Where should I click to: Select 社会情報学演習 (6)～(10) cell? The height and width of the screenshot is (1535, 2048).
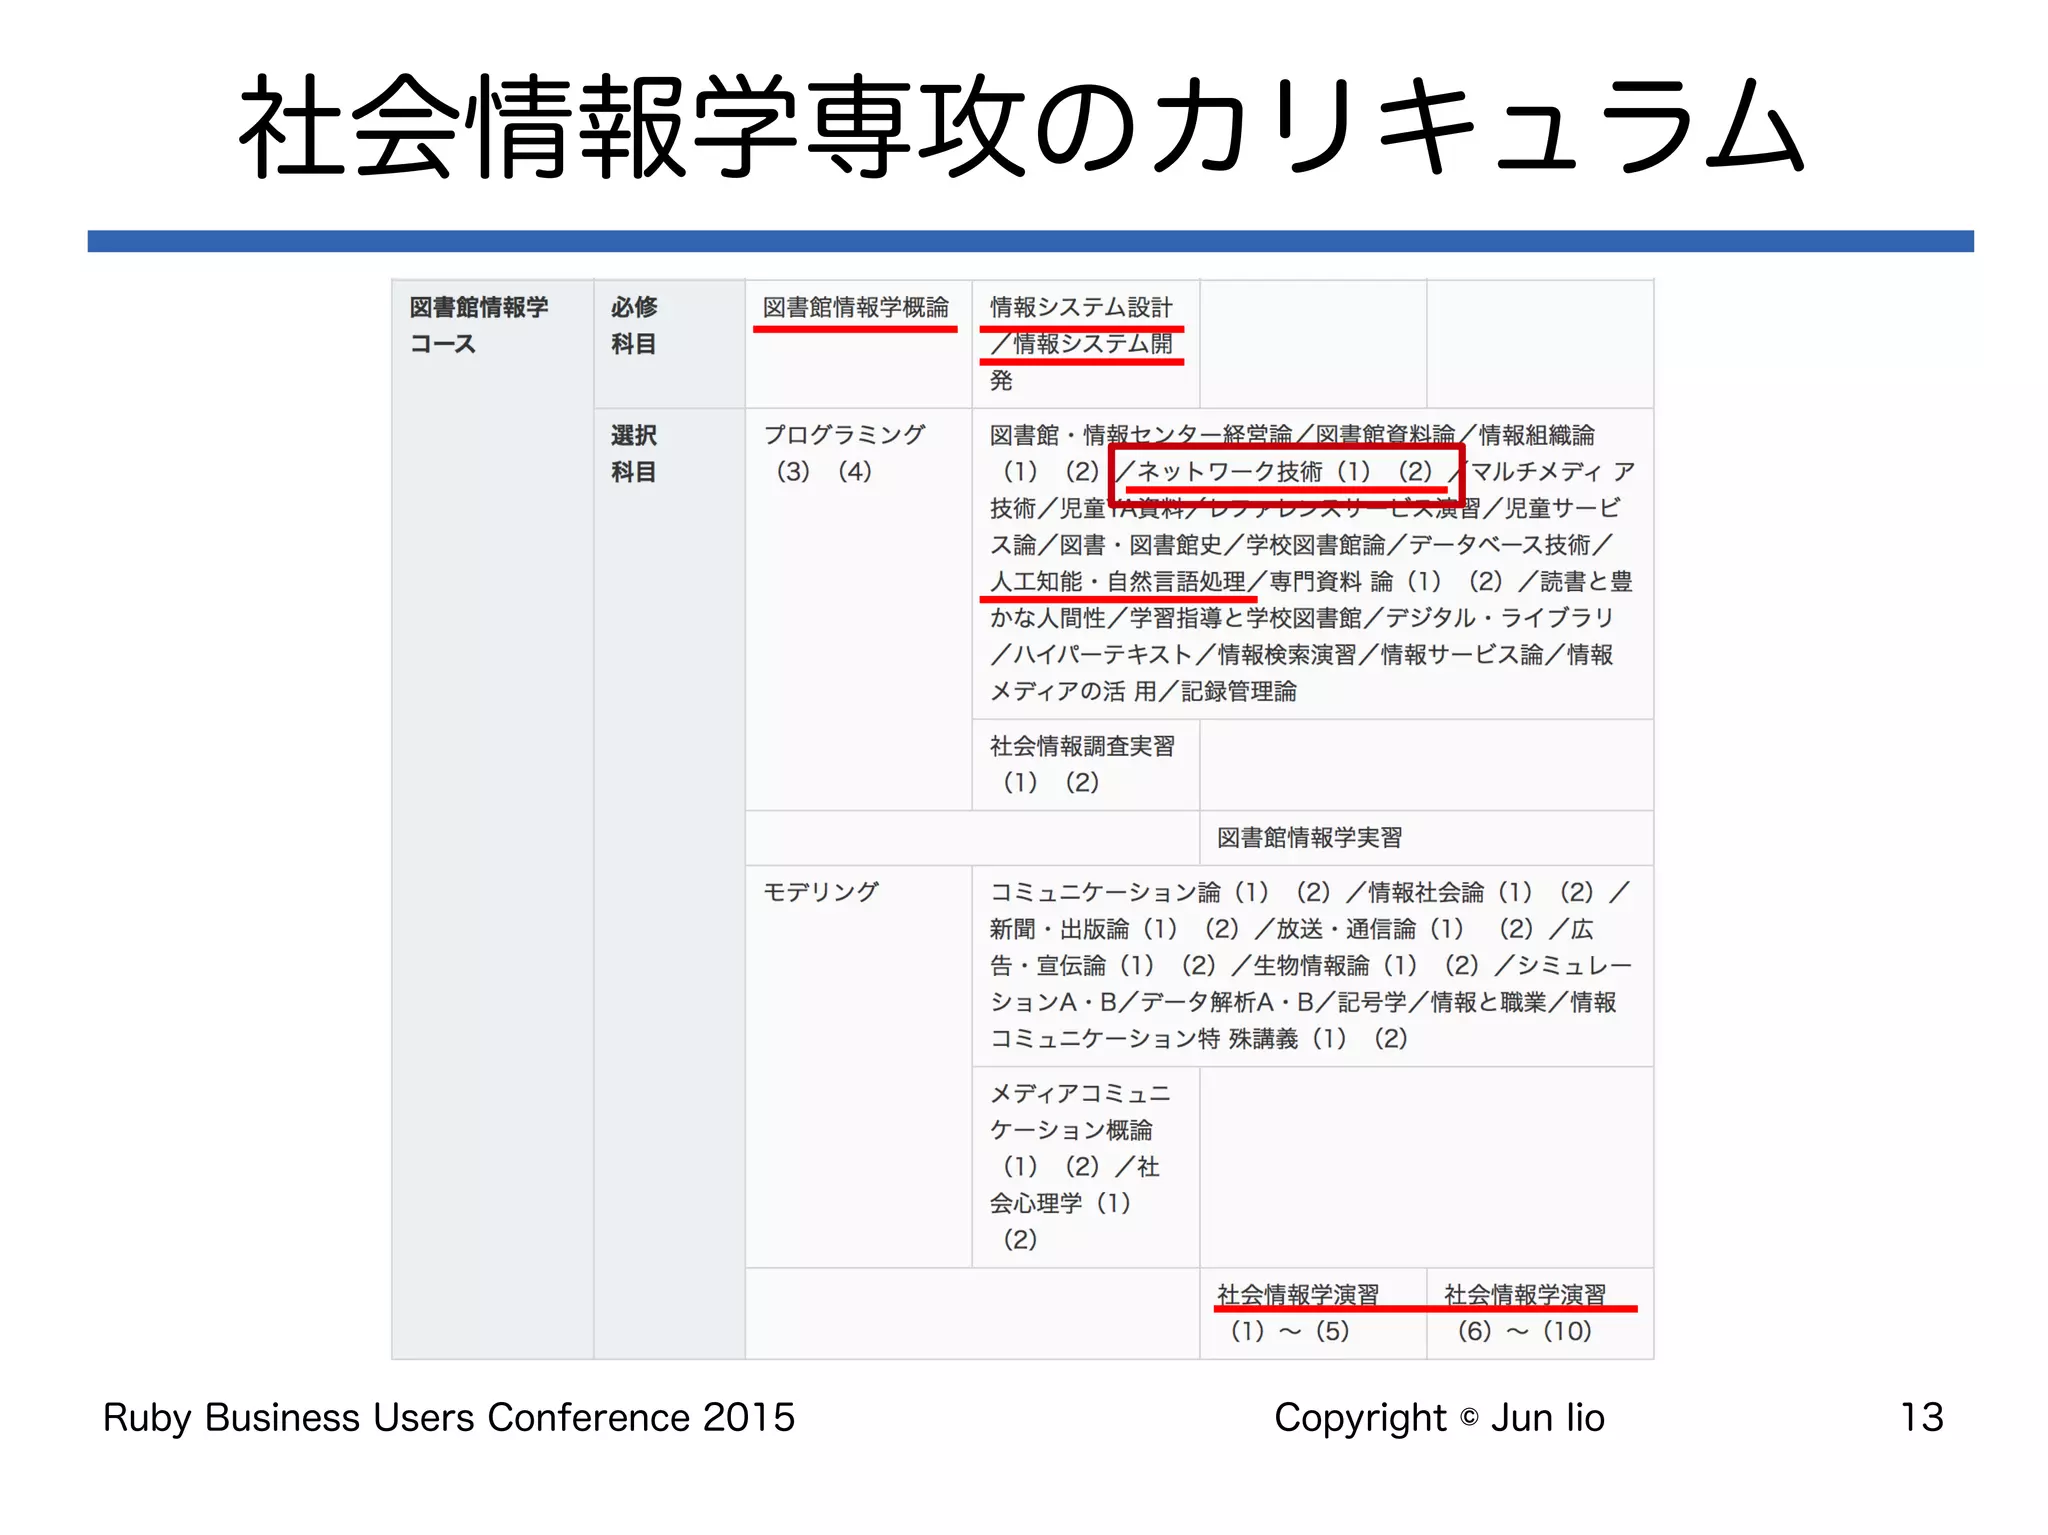pos(1539,1313)
